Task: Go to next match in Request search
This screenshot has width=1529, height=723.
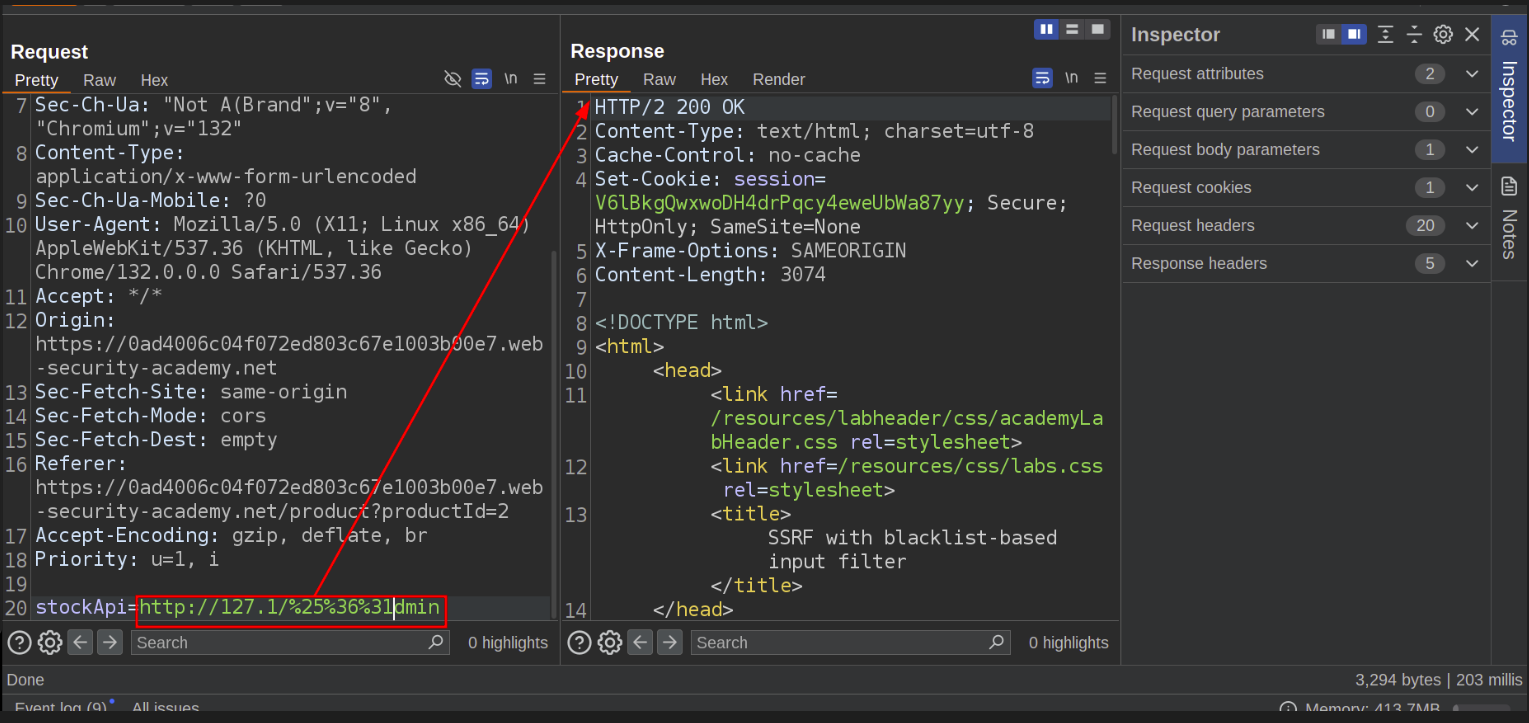Action: point(110,642)
